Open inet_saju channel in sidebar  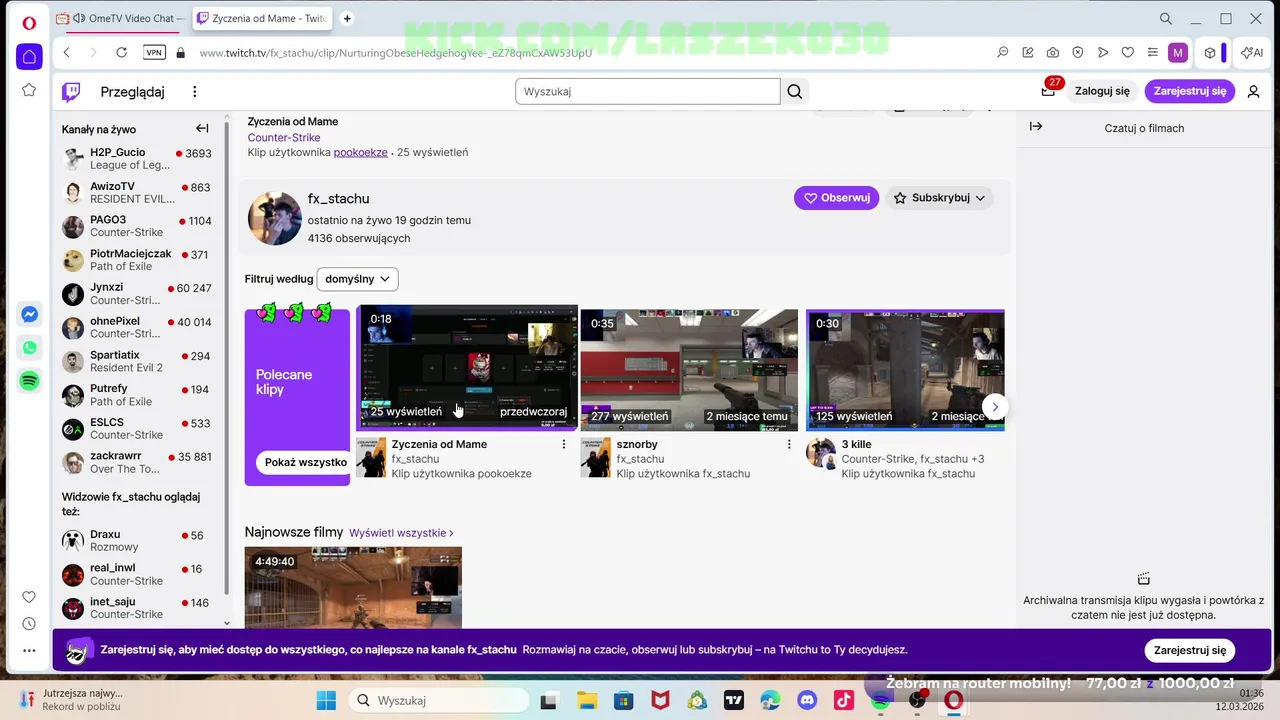click(x=137, y=608)
